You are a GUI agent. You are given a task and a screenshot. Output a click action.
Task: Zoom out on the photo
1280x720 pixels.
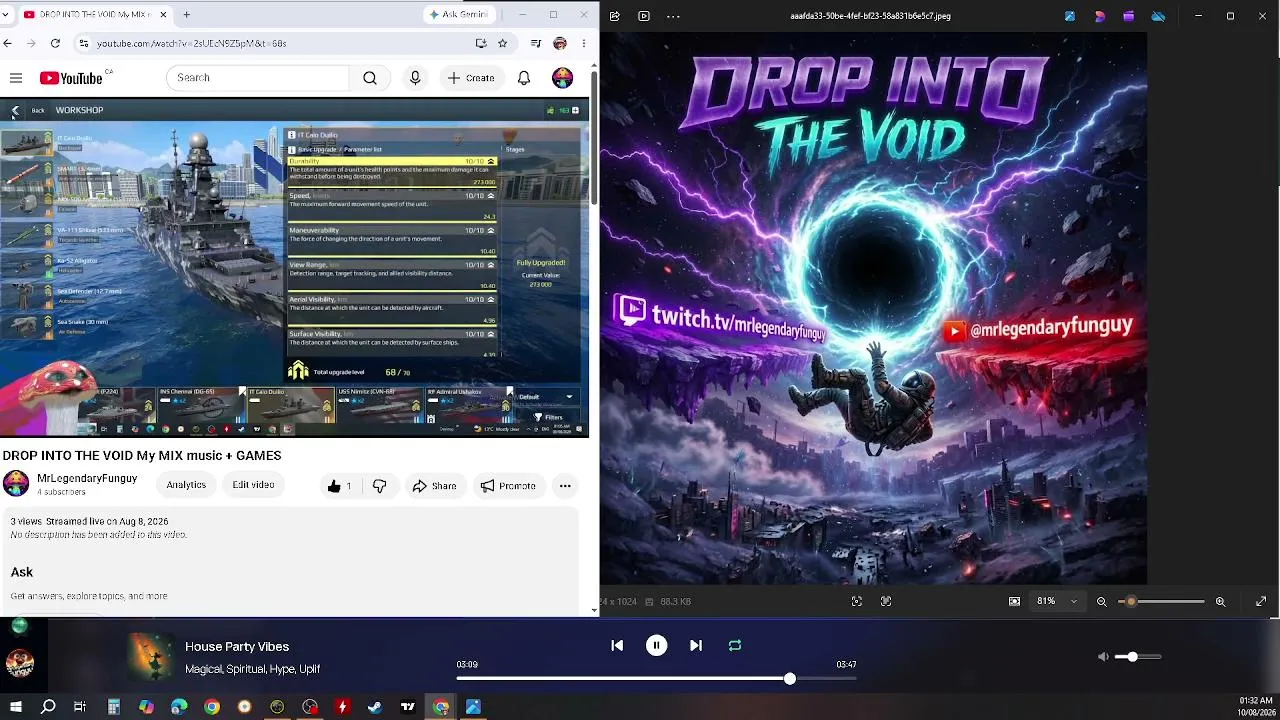[1101, 601]
